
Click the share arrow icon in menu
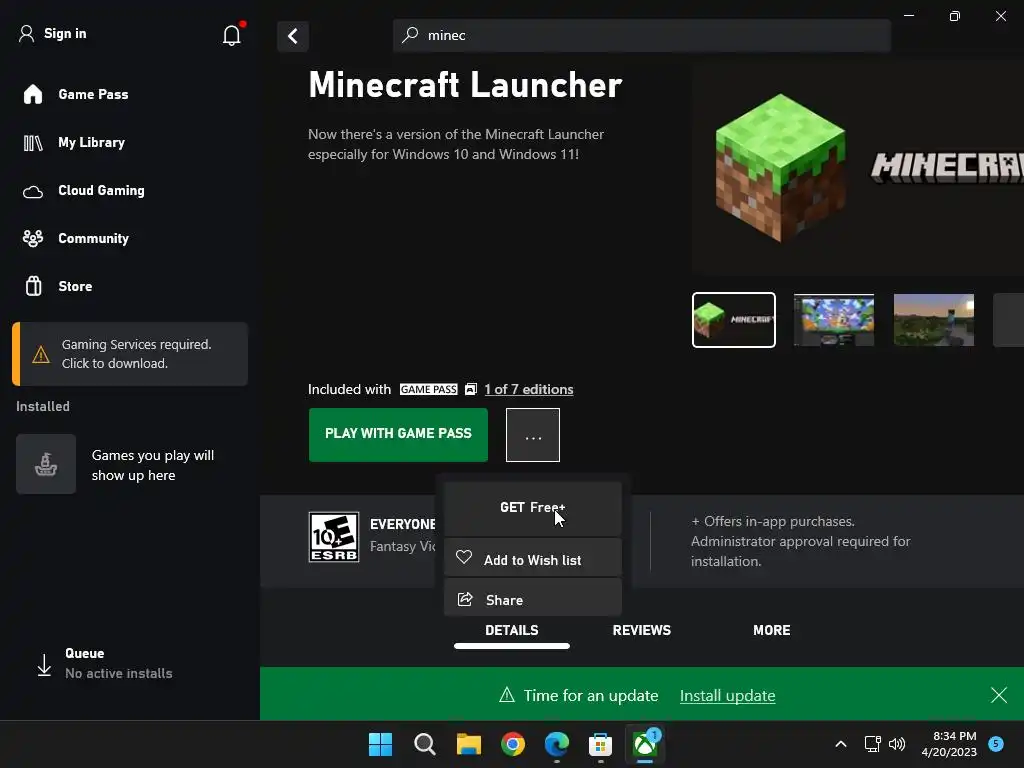pyautogui.click(x=465, y=600)
